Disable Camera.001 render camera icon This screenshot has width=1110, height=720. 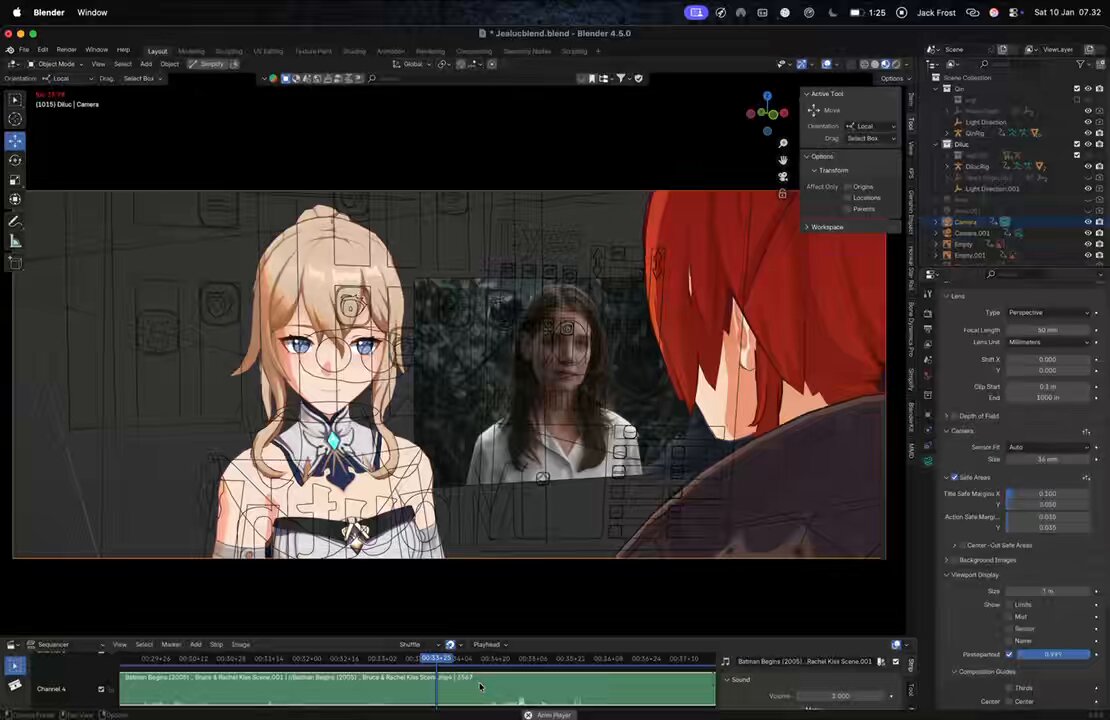1099,233
